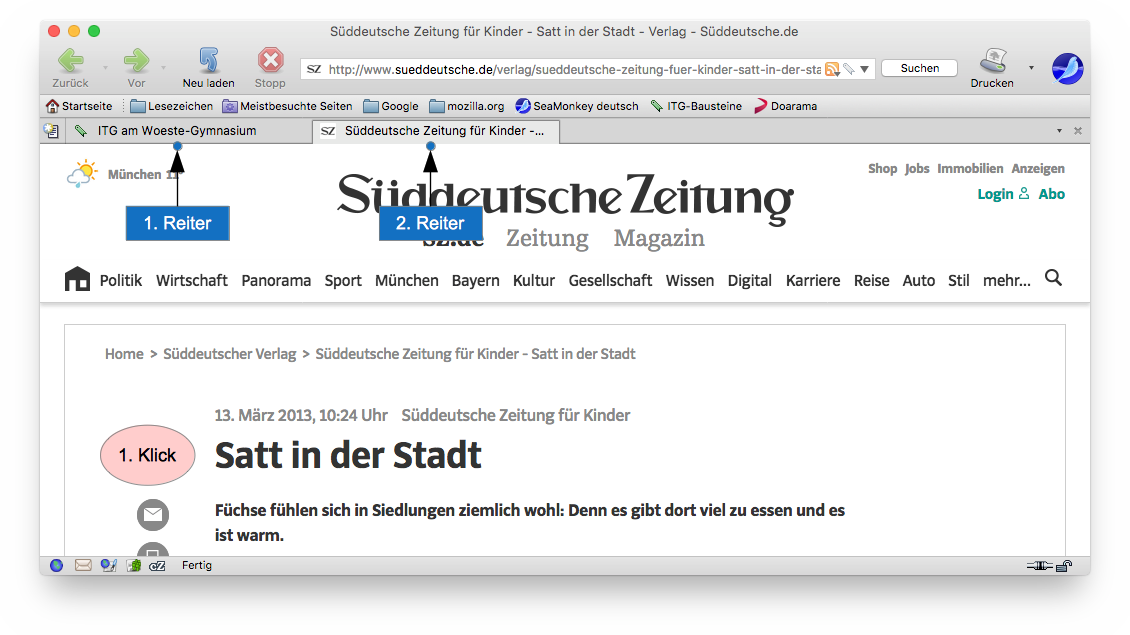Open the RSS feed icon in address bar

click(832, 69)
